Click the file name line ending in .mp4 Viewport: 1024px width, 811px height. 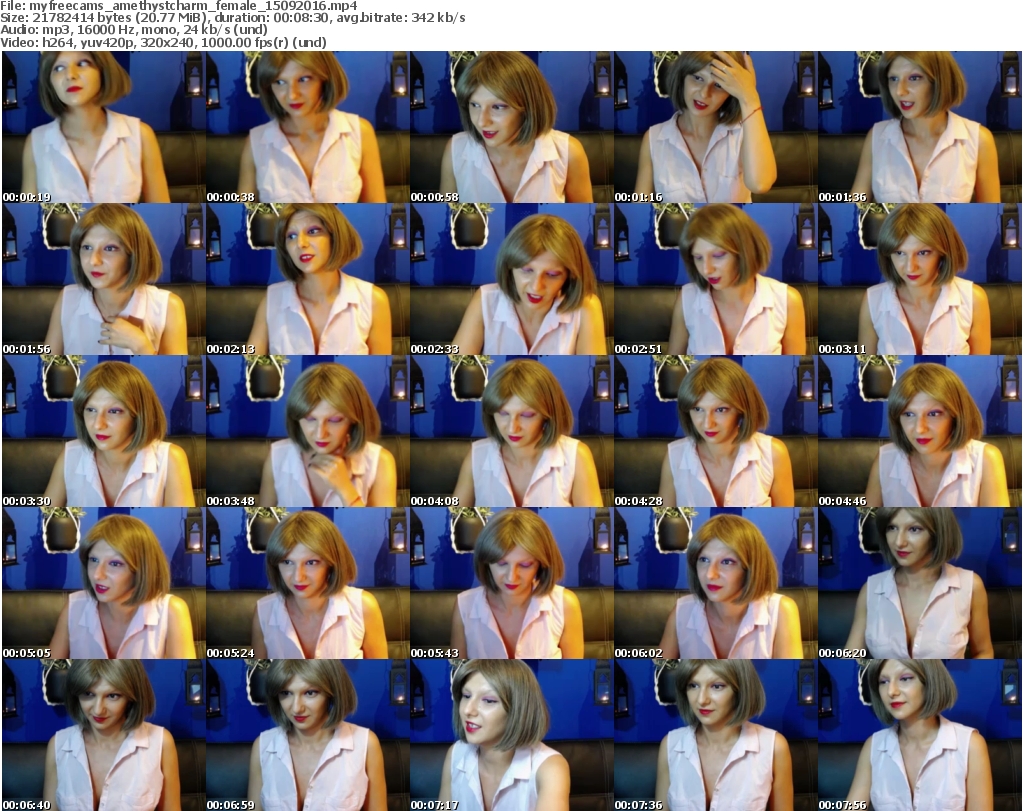179,6
